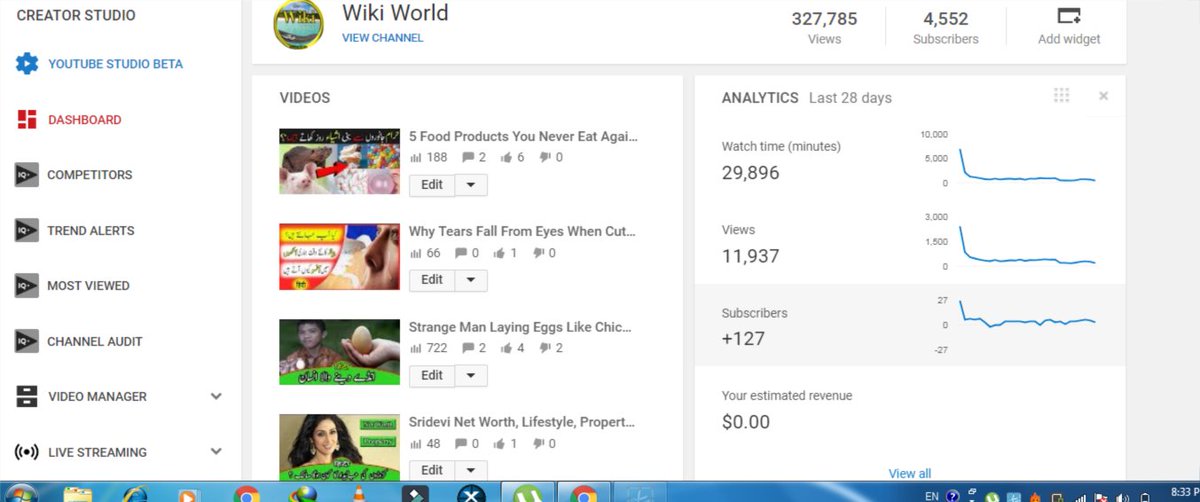Close the Analytics widget
Screen dimensions: 1200x502
(x=1103, y=96)
